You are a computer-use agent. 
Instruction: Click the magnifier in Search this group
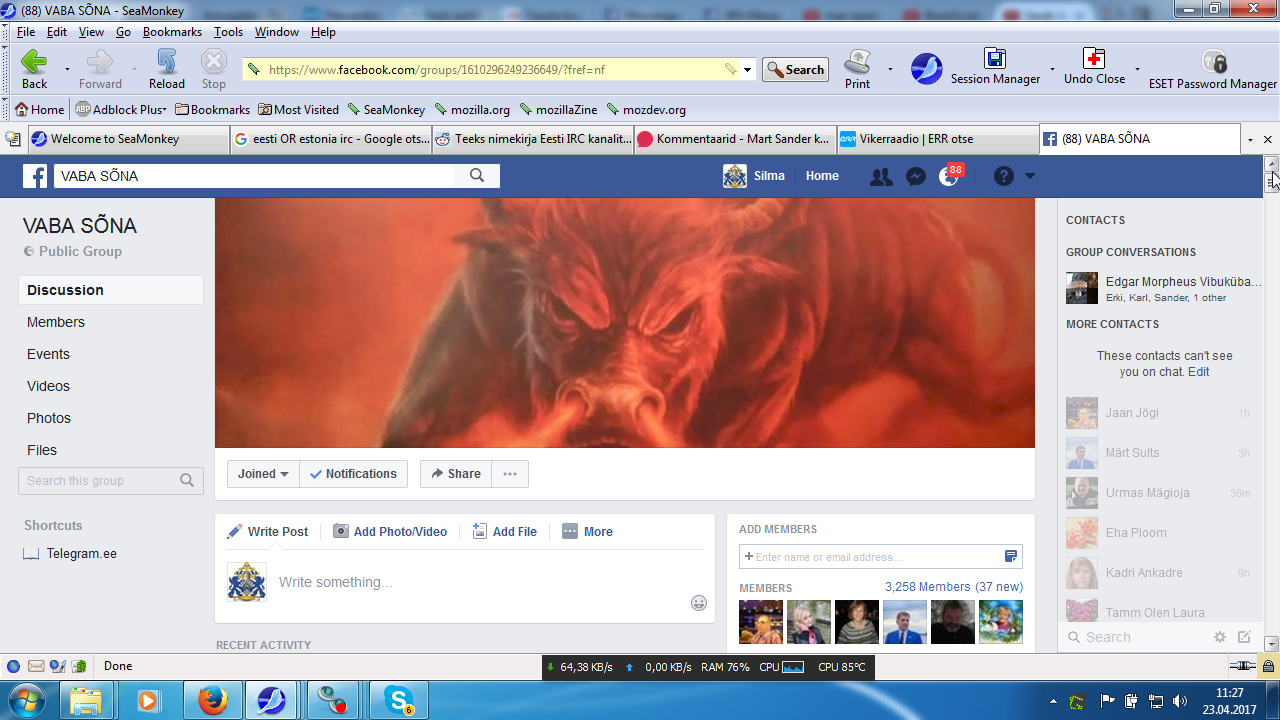[187, 481]
